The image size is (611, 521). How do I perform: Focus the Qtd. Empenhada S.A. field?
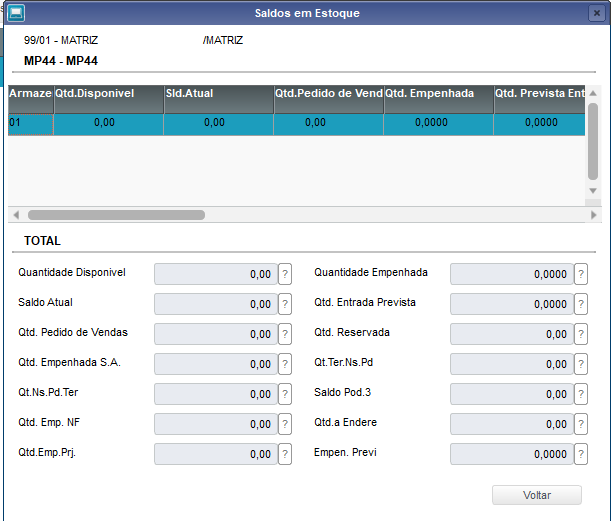(216, 364)
